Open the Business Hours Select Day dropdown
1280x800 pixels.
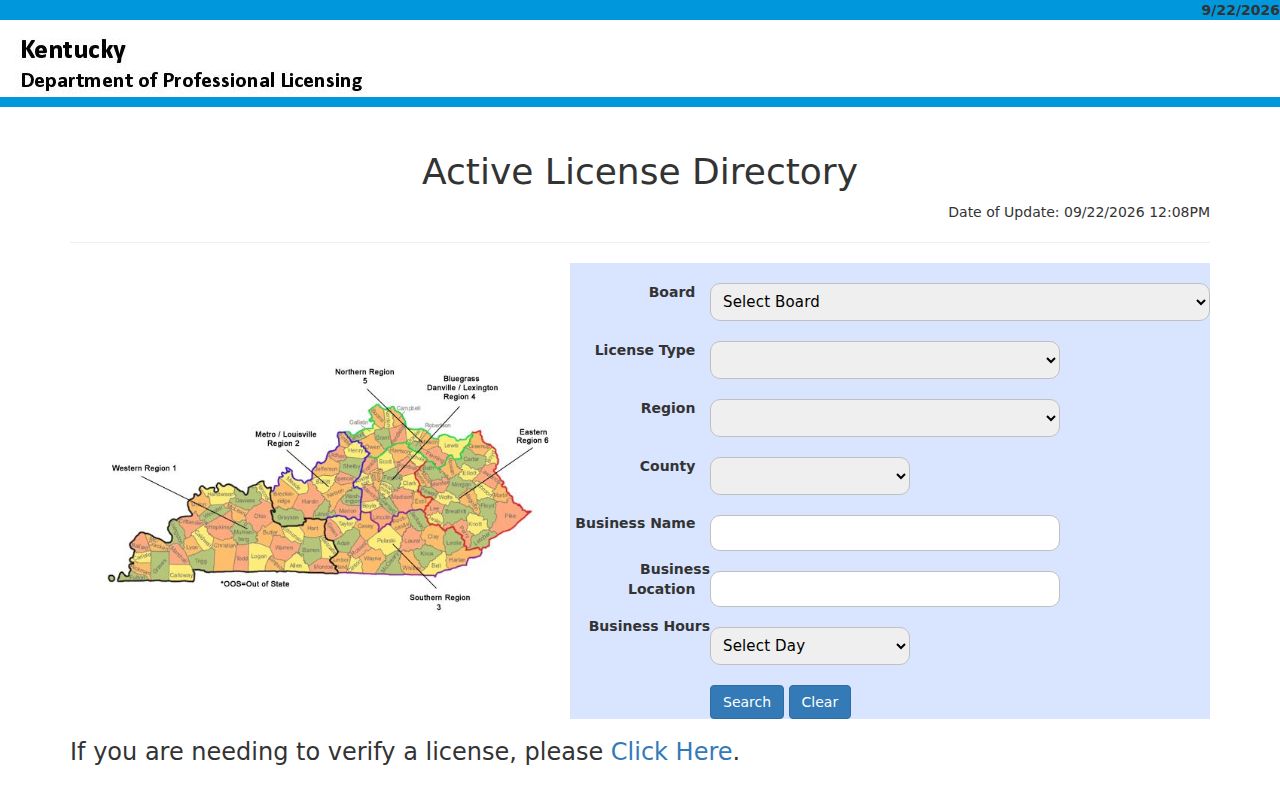click(x=809, y=646)
